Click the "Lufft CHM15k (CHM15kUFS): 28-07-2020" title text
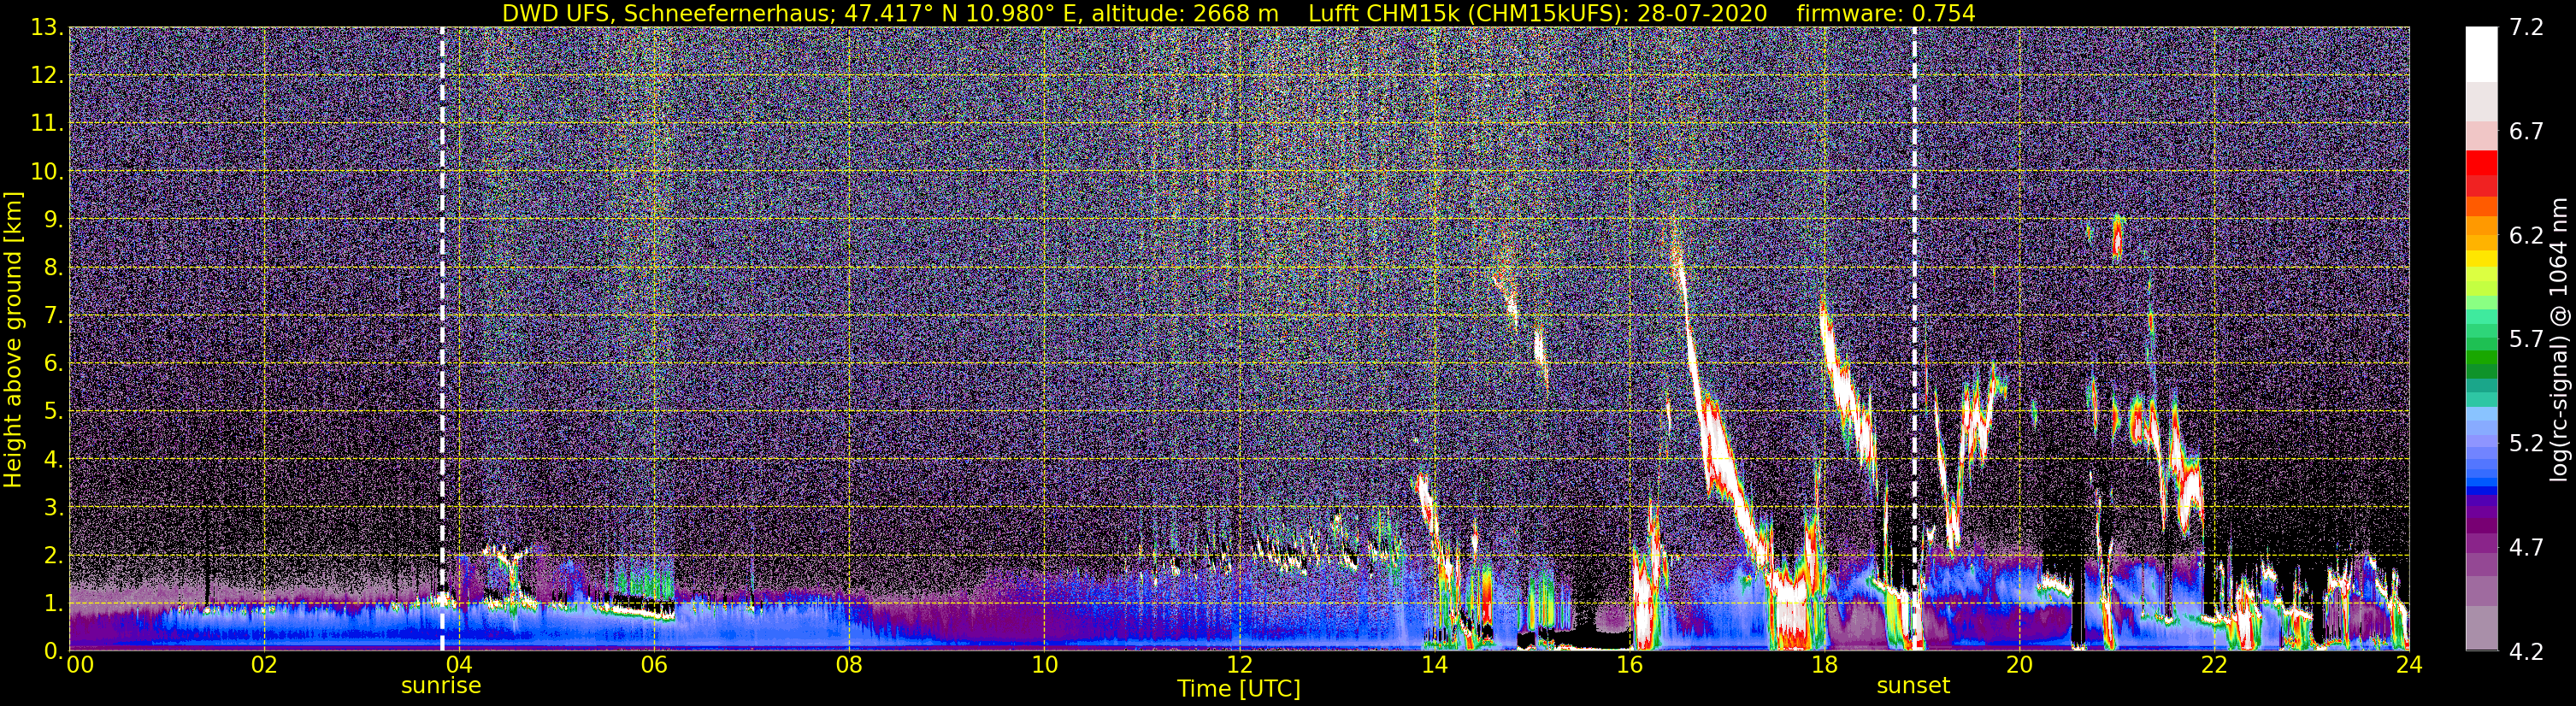 point(1538,13)
